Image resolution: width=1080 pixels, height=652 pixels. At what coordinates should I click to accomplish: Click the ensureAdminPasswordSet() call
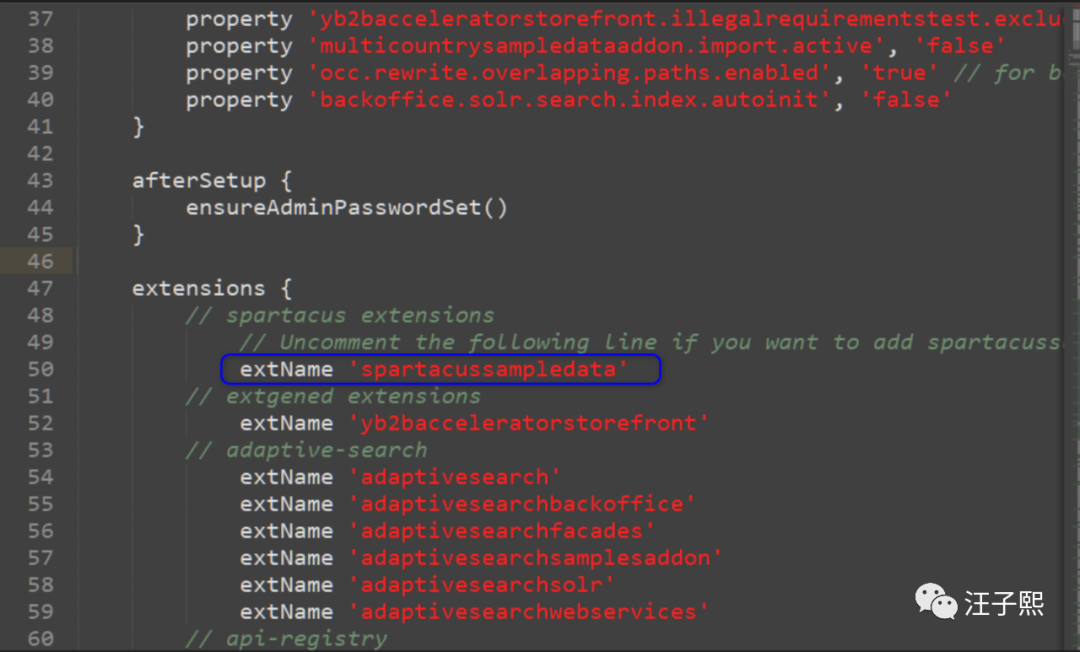[346, 208]
